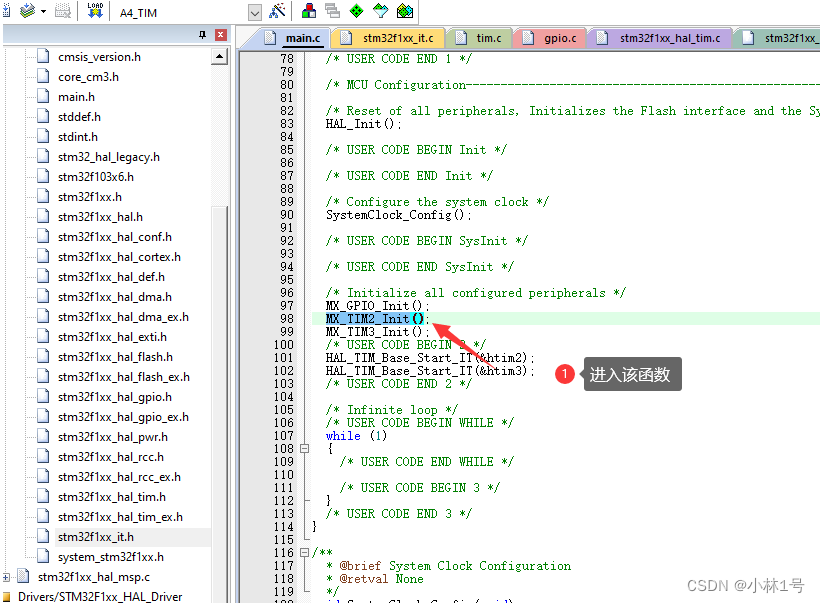Click the batch Build icon in toolbar
Screen dimensions: 820x603
[27, 10]
